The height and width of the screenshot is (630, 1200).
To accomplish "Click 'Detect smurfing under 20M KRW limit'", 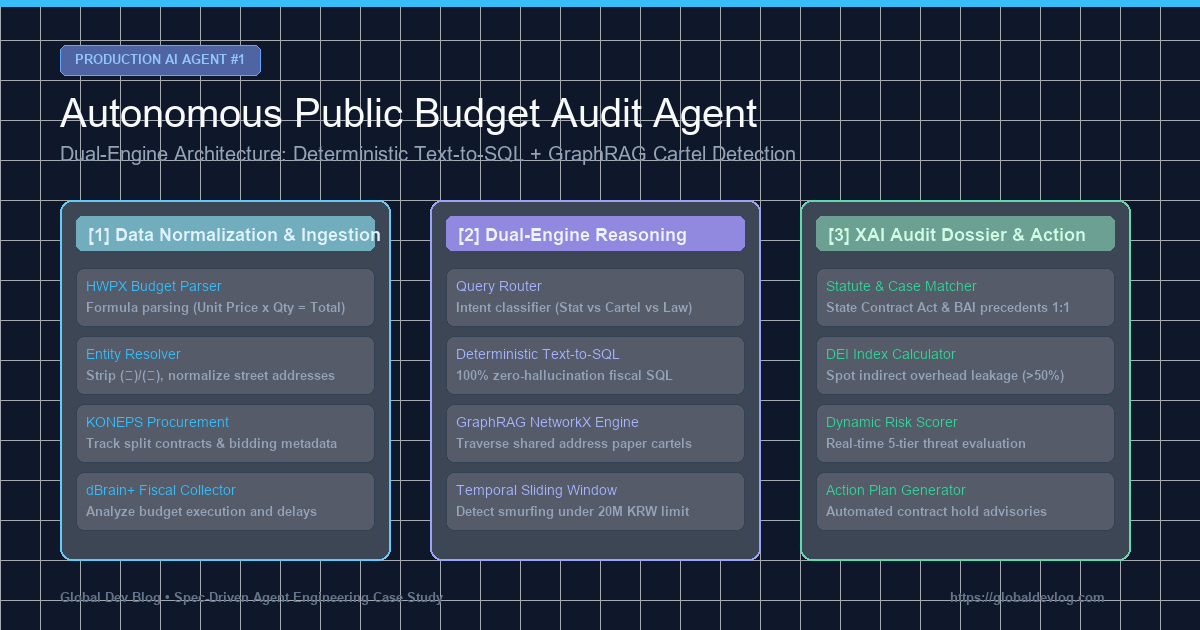I will pyautogui.click(x=572, y=511).
